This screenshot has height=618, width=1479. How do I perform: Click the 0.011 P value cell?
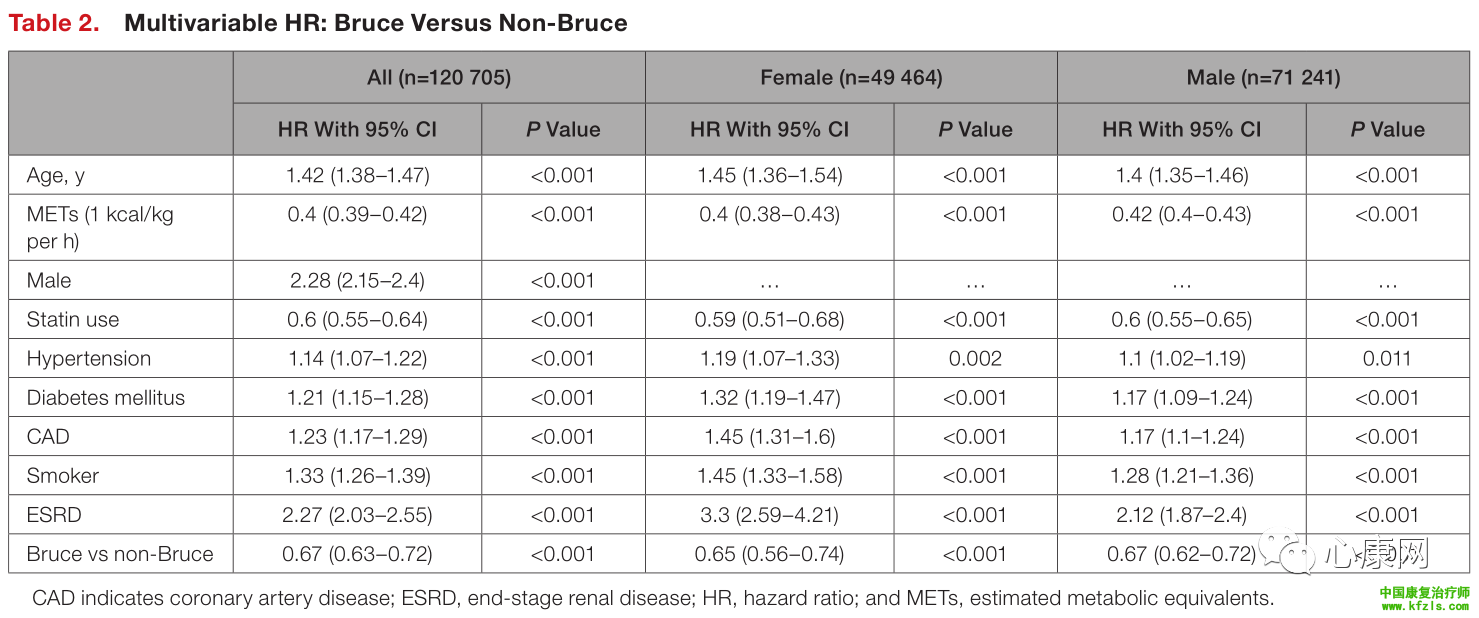[1387, 359]
